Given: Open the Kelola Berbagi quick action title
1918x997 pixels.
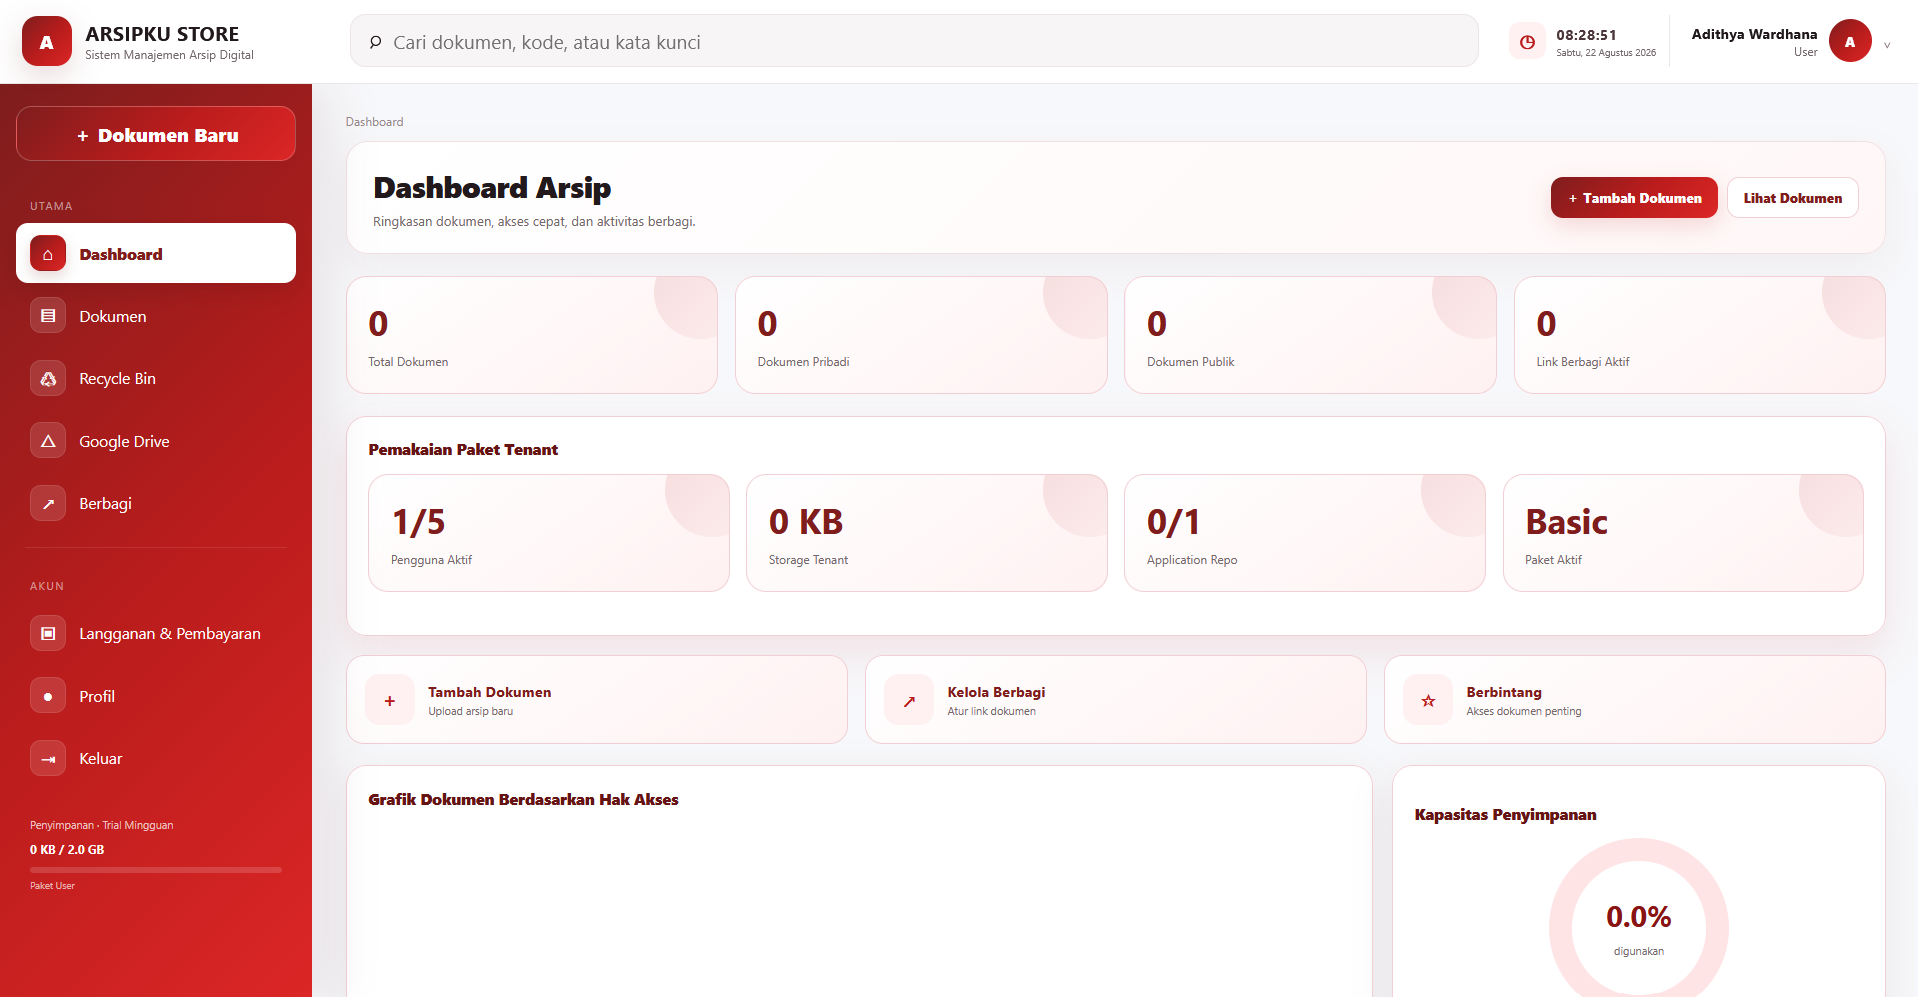Looking at the screenshot, I should click(996, 692).
